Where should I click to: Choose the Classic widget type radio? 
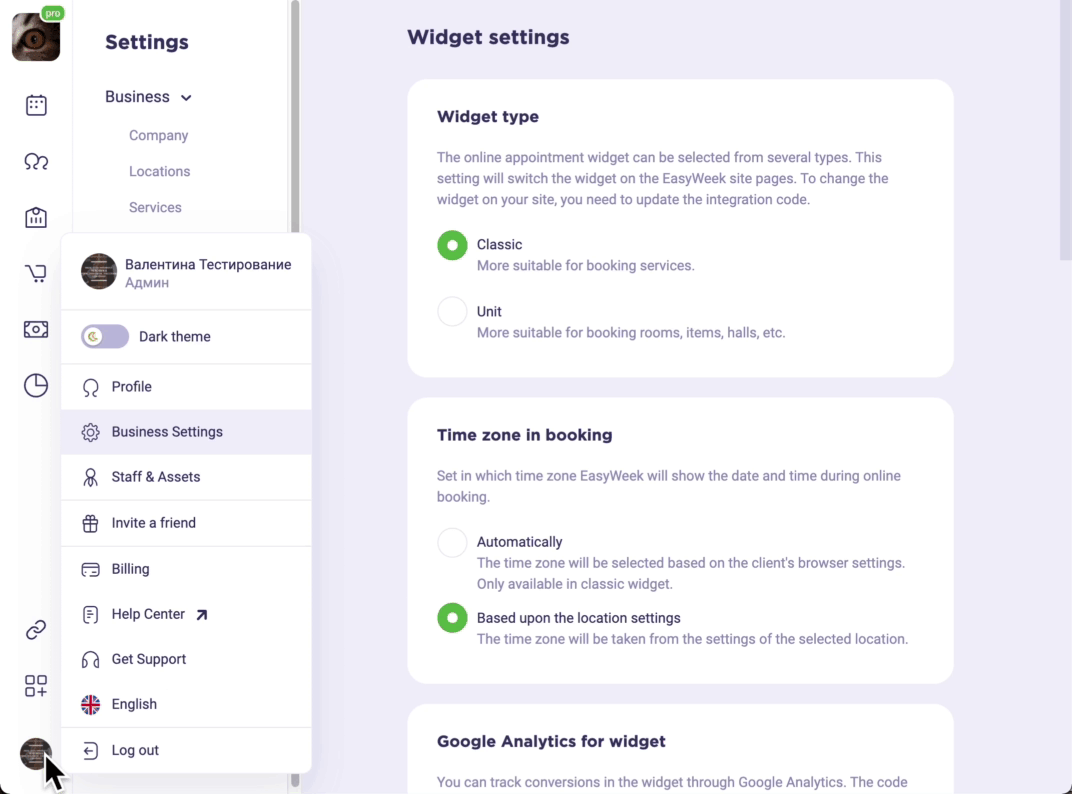pyautogui.click(x=452, y=245)
